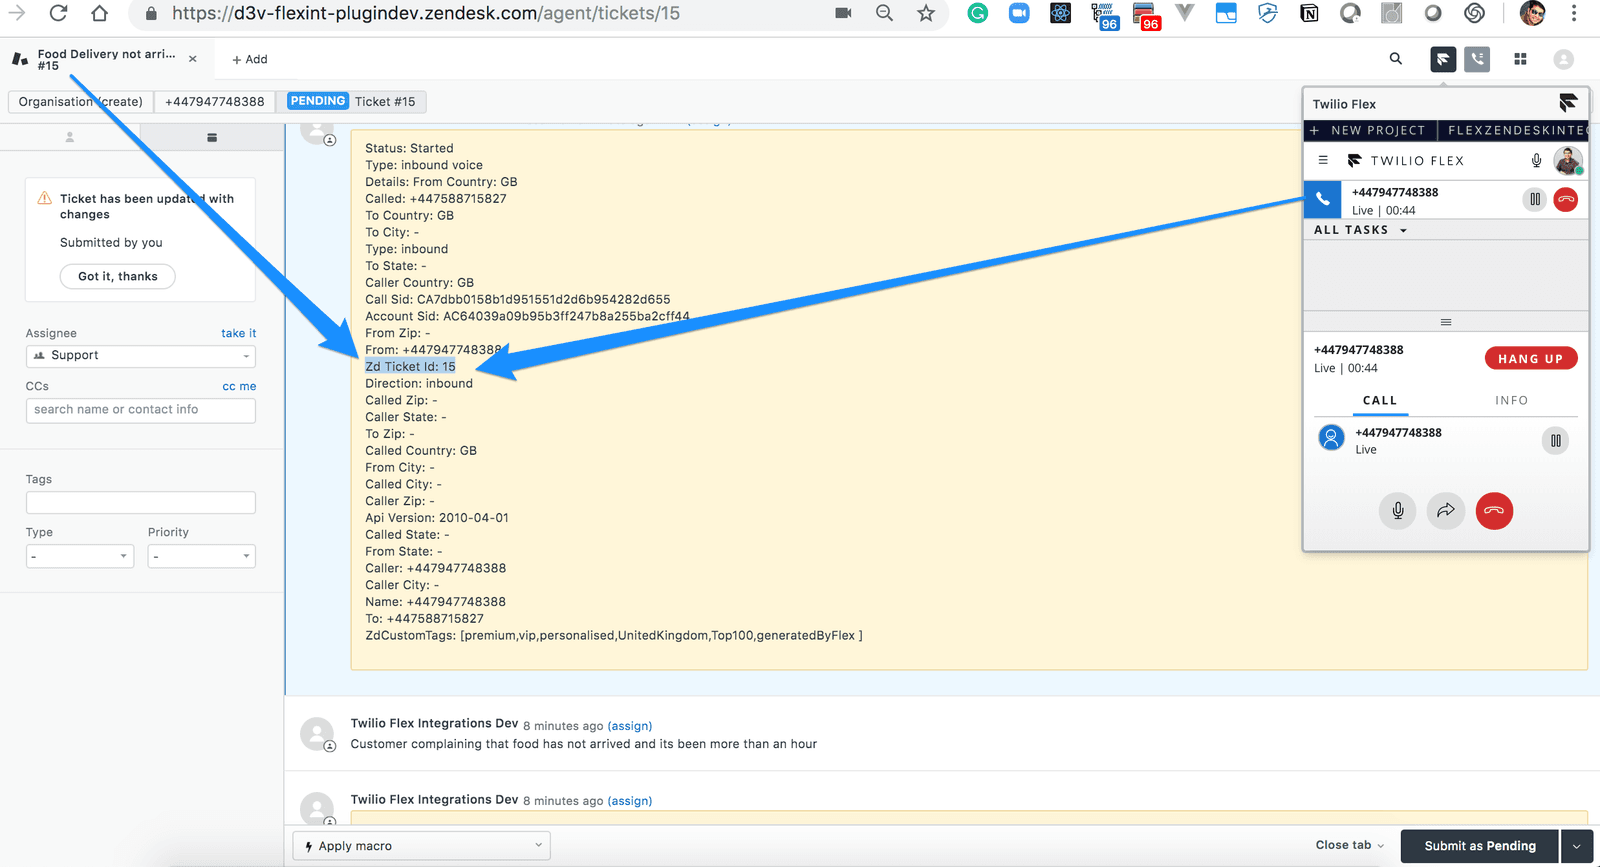The image size is (1600, 867).
Task: End call with bottom red hang-up button
Action: click(x=1494, y=511)
